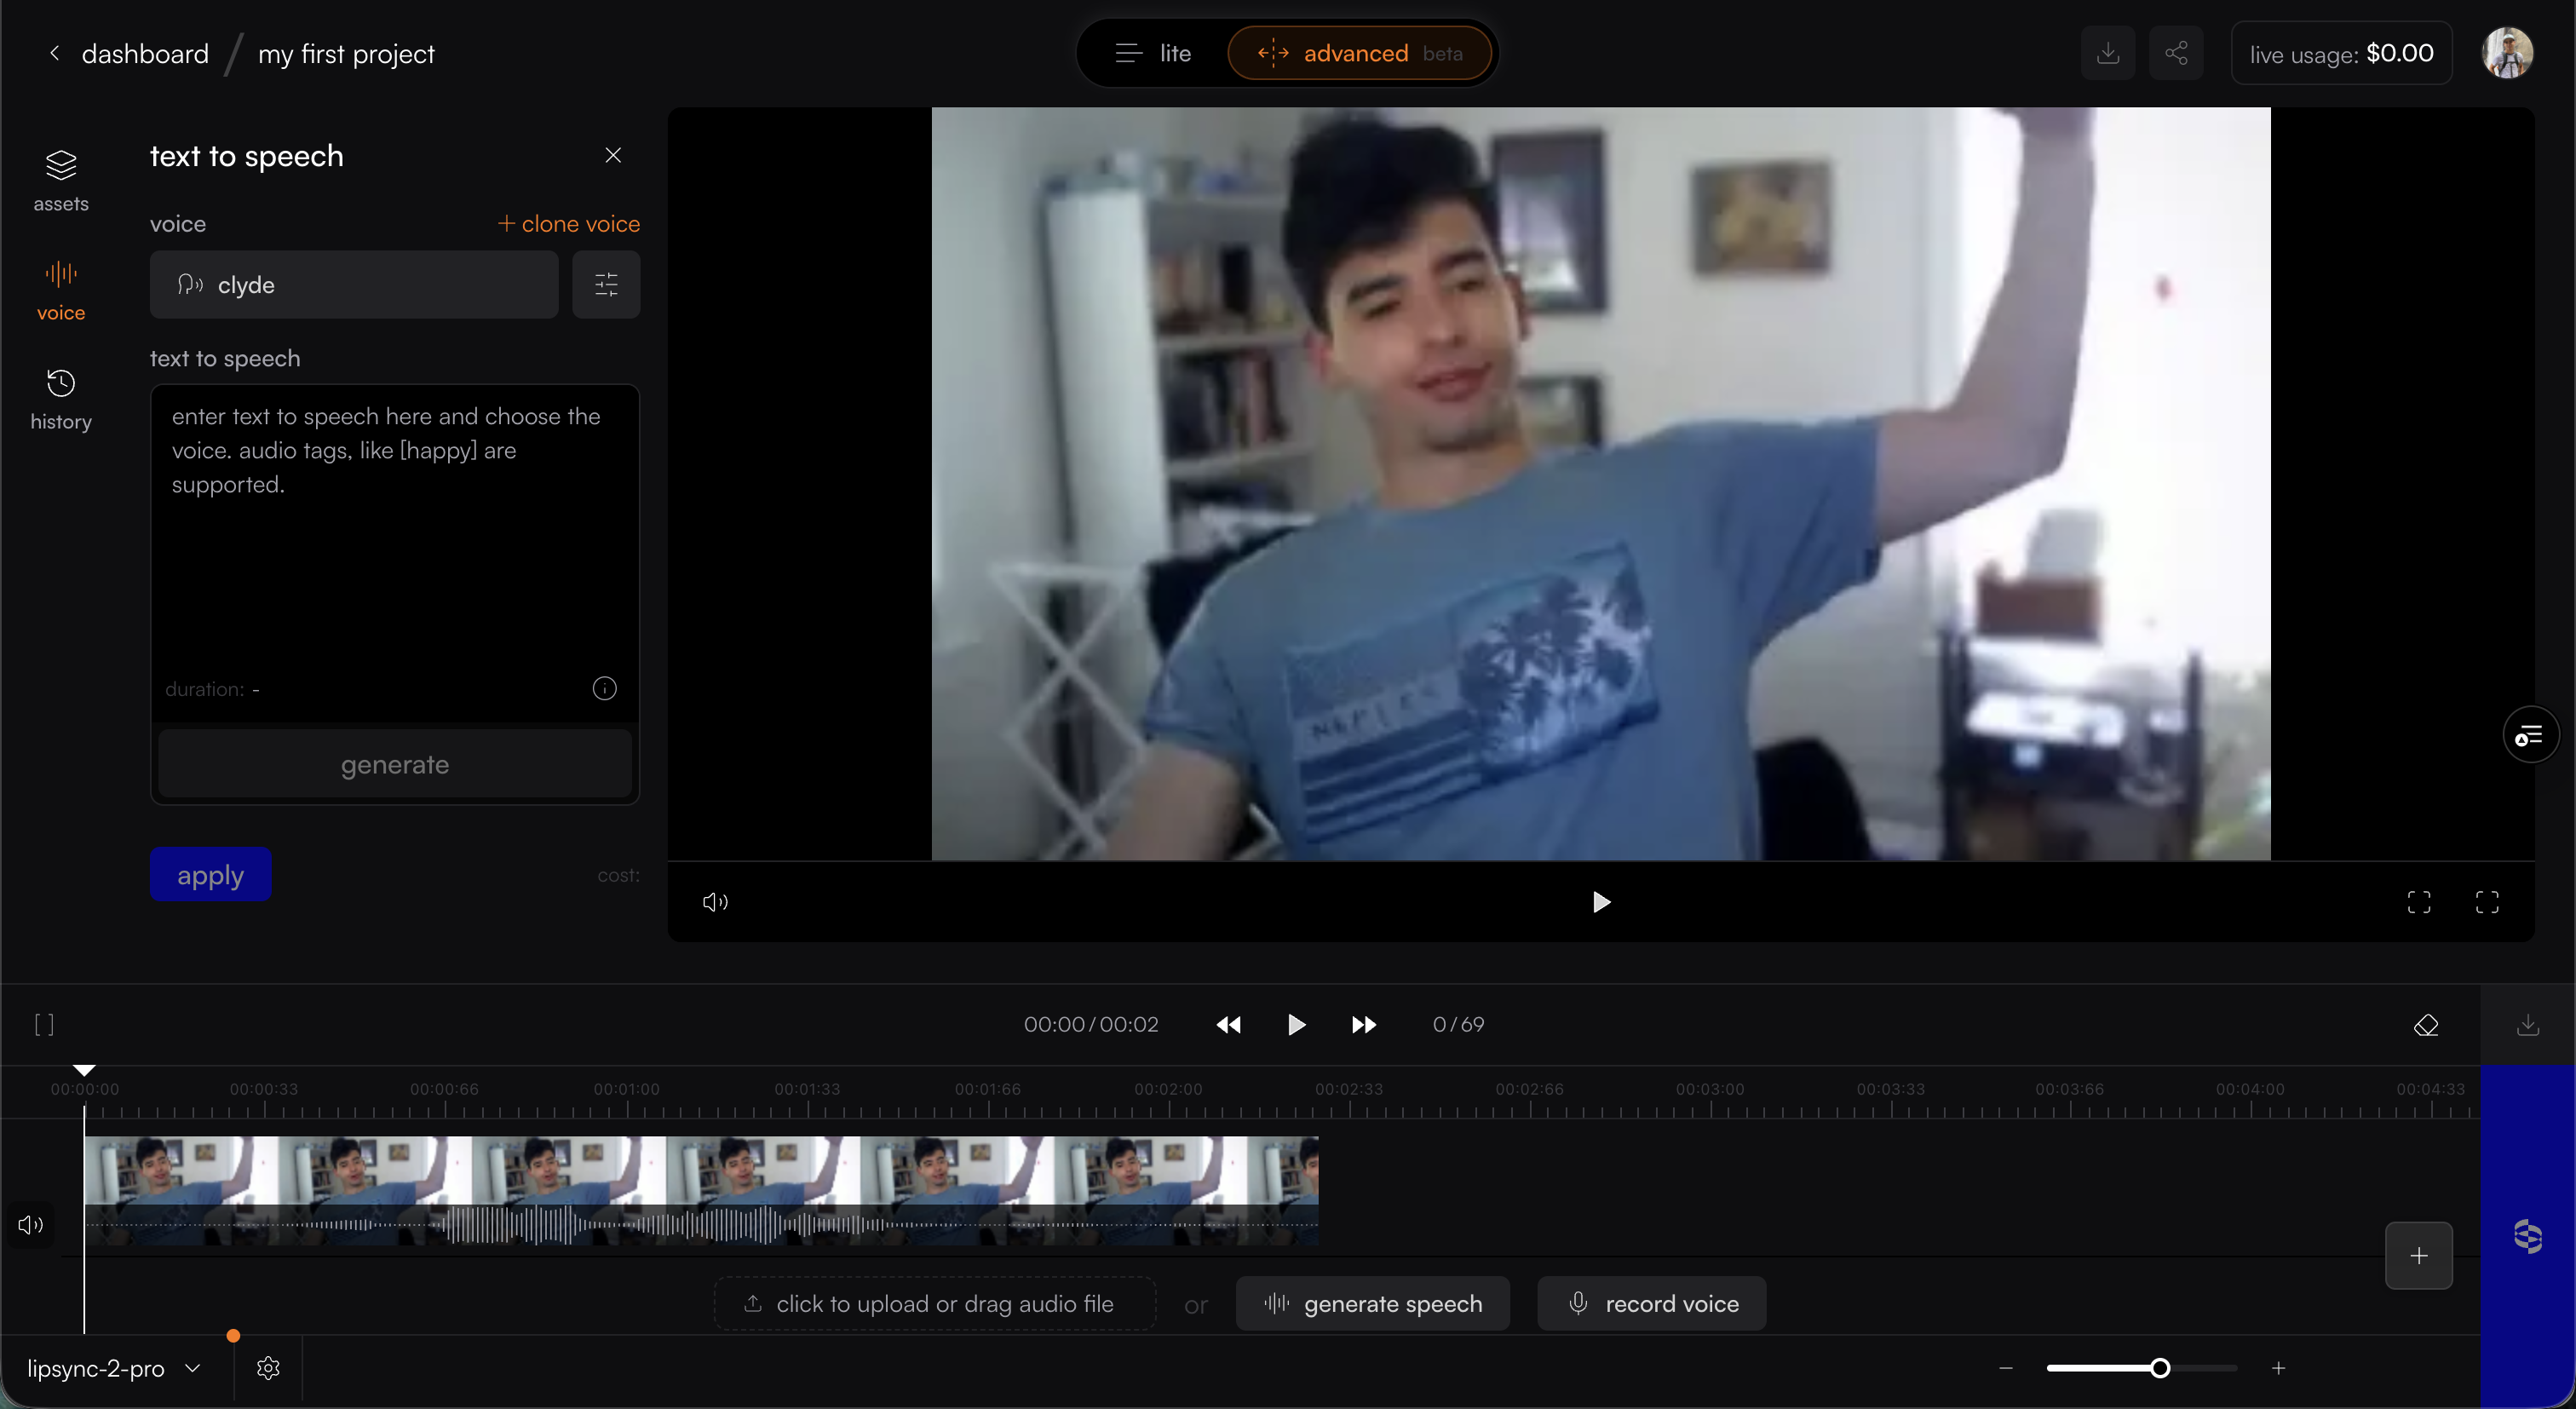Open model settings gear icon

click(268, 1368)
